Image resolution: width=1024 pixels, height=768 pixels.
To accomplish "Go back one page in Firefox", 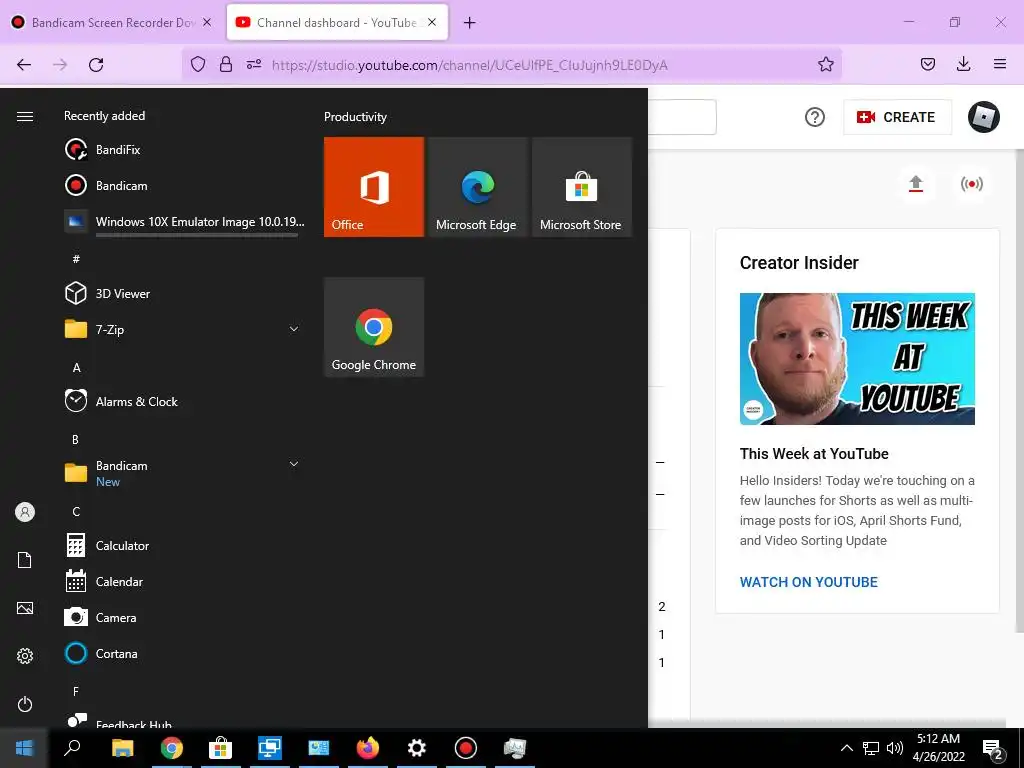I will coord(24,64).
